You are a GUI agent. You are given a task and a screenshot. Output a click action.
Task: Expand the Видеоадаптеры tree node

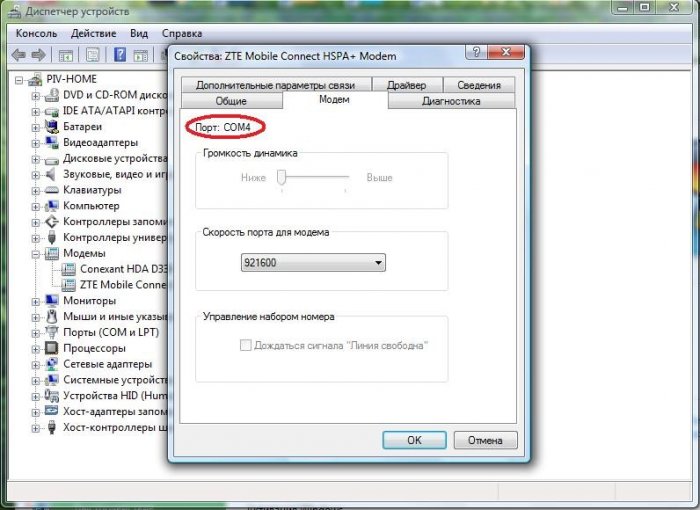tap(36, 143)
